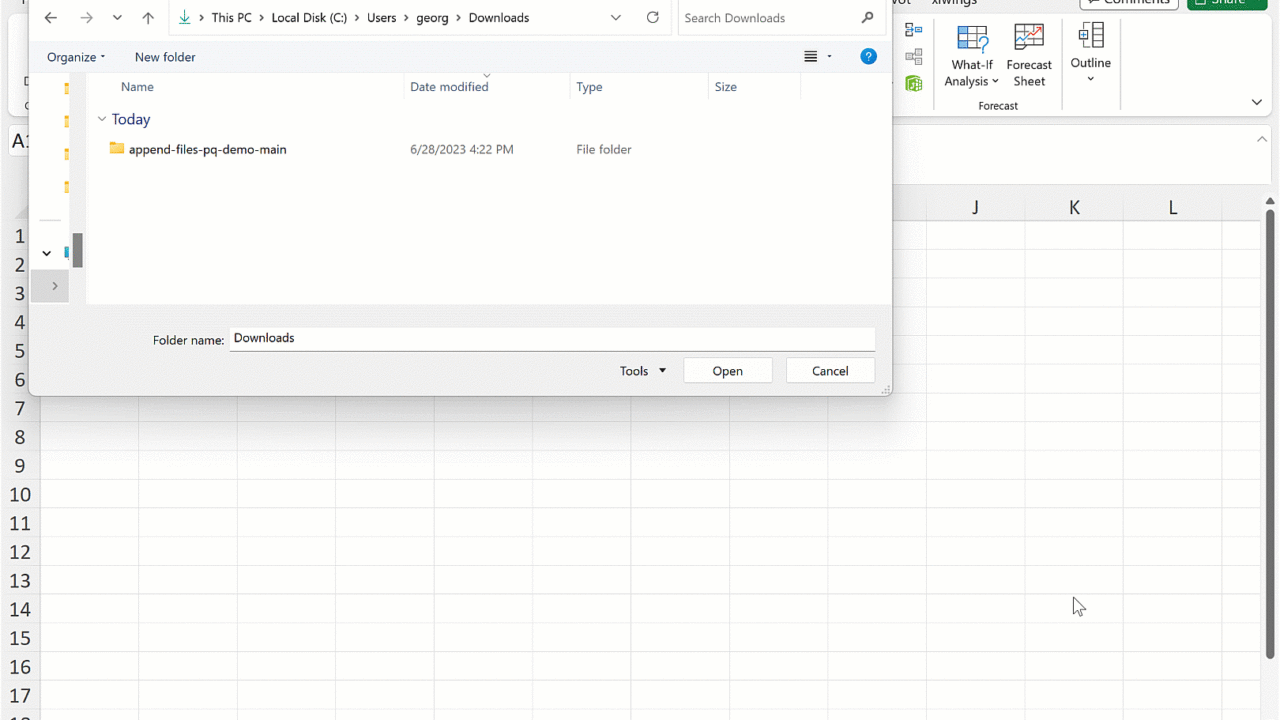Click the Change your view icon

click(811, 57)
